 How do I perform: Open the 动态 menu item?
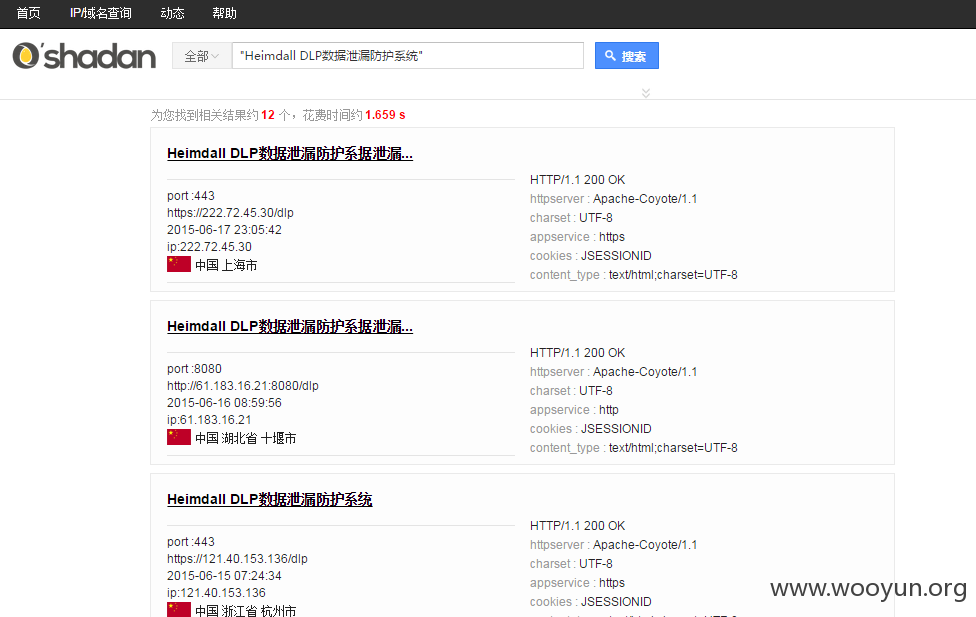(172, 13)
